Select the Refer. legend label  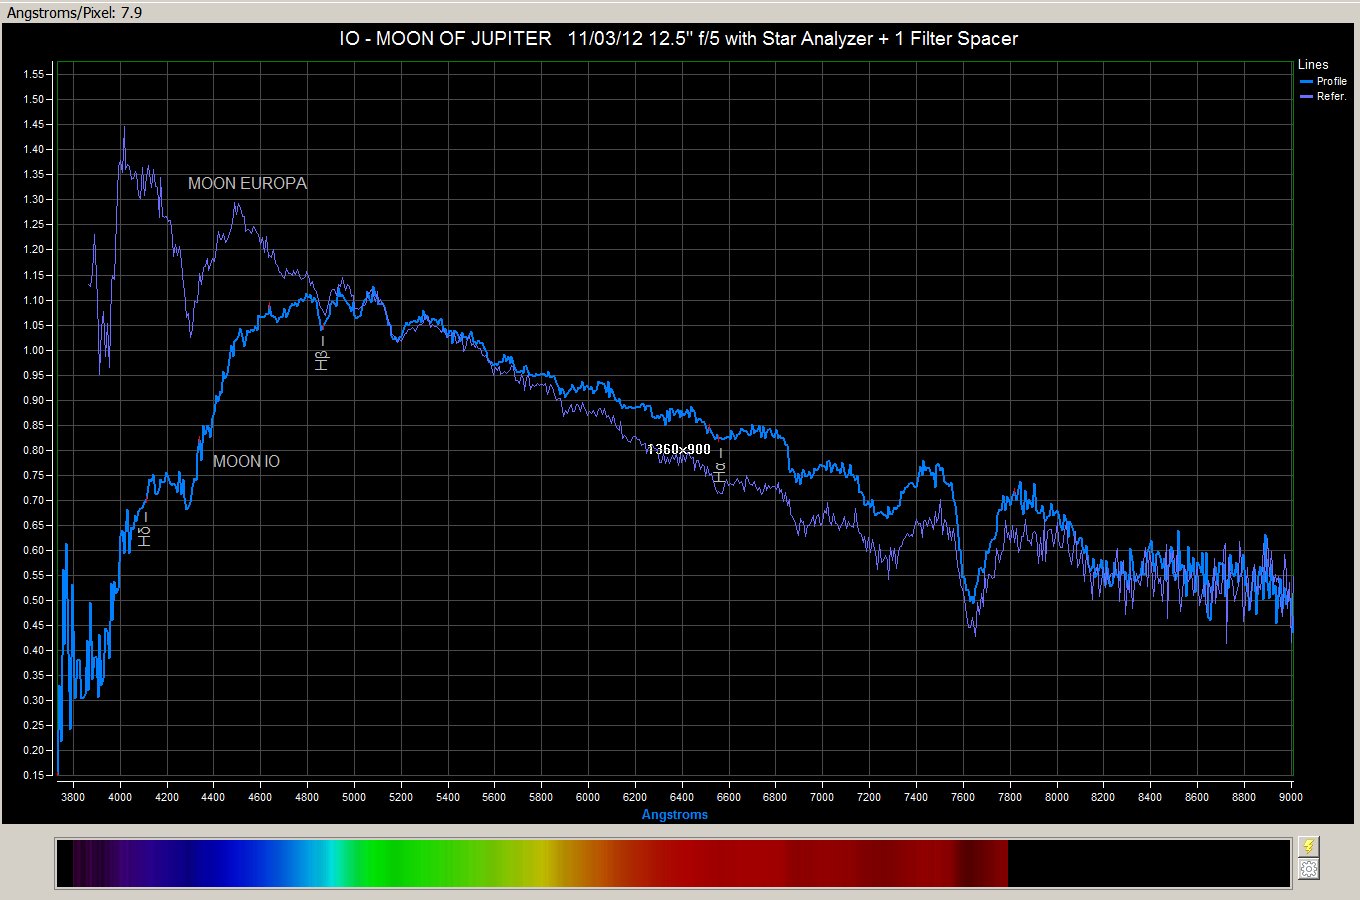pos(1331,96)
